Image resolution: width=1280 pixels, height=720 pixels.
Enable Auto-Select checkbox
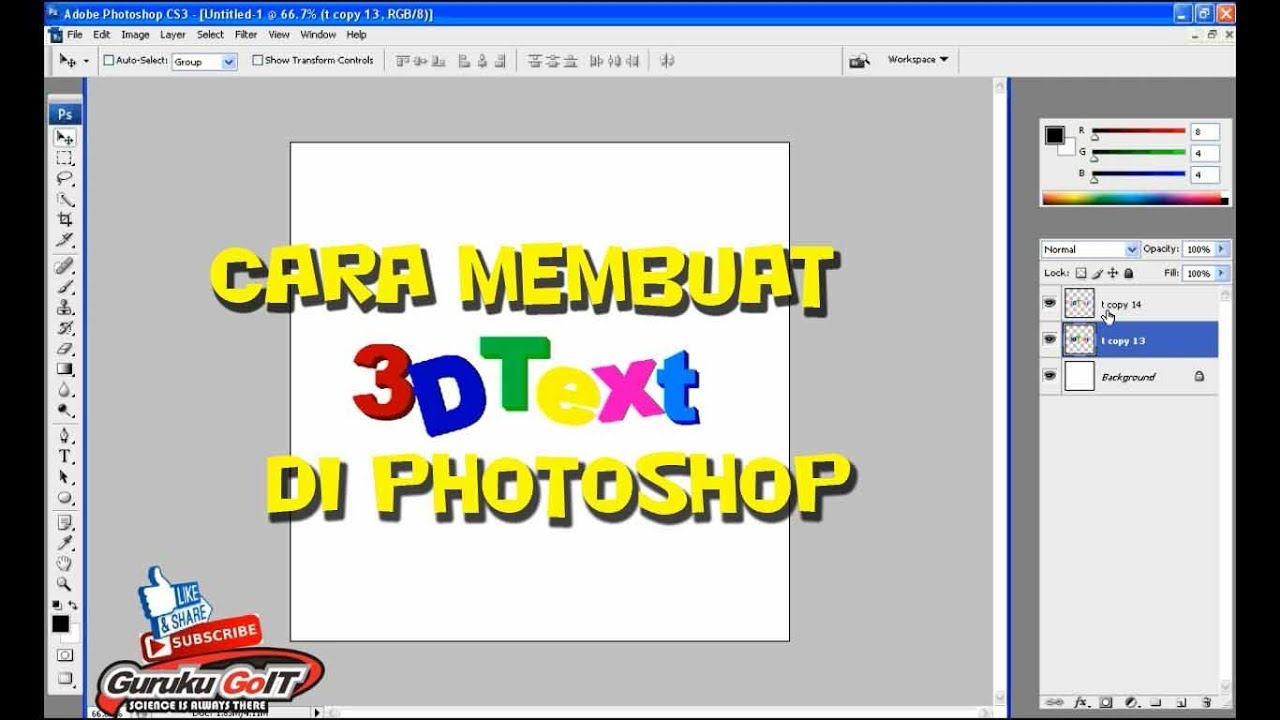pos(109,61)
